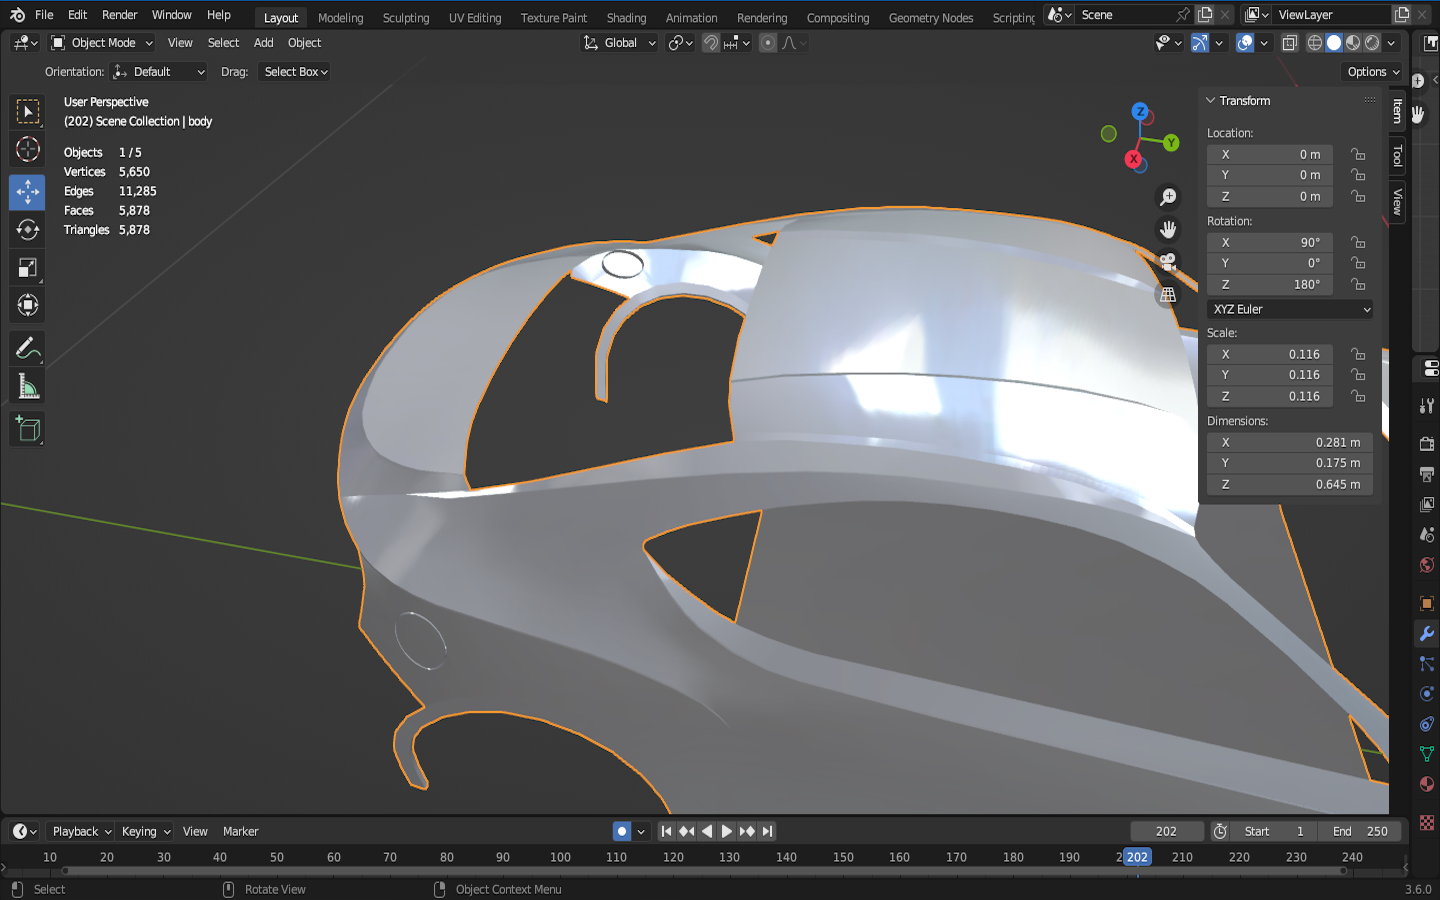Open the Tool sidebar tab
Image resolution: width=1440 pixels, height=900 pixels.
click(x=1397, y=155)
